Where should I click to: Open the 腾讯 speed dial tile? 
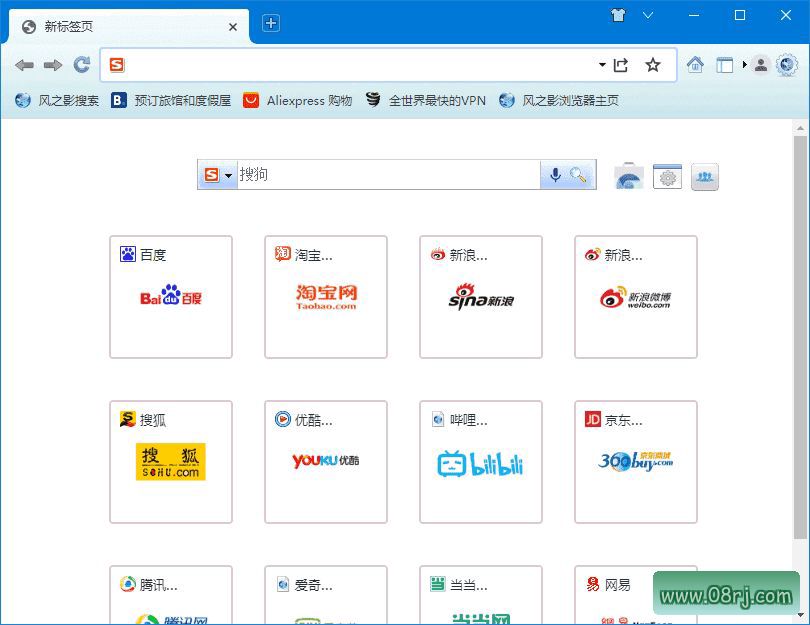tap(171, 595)
